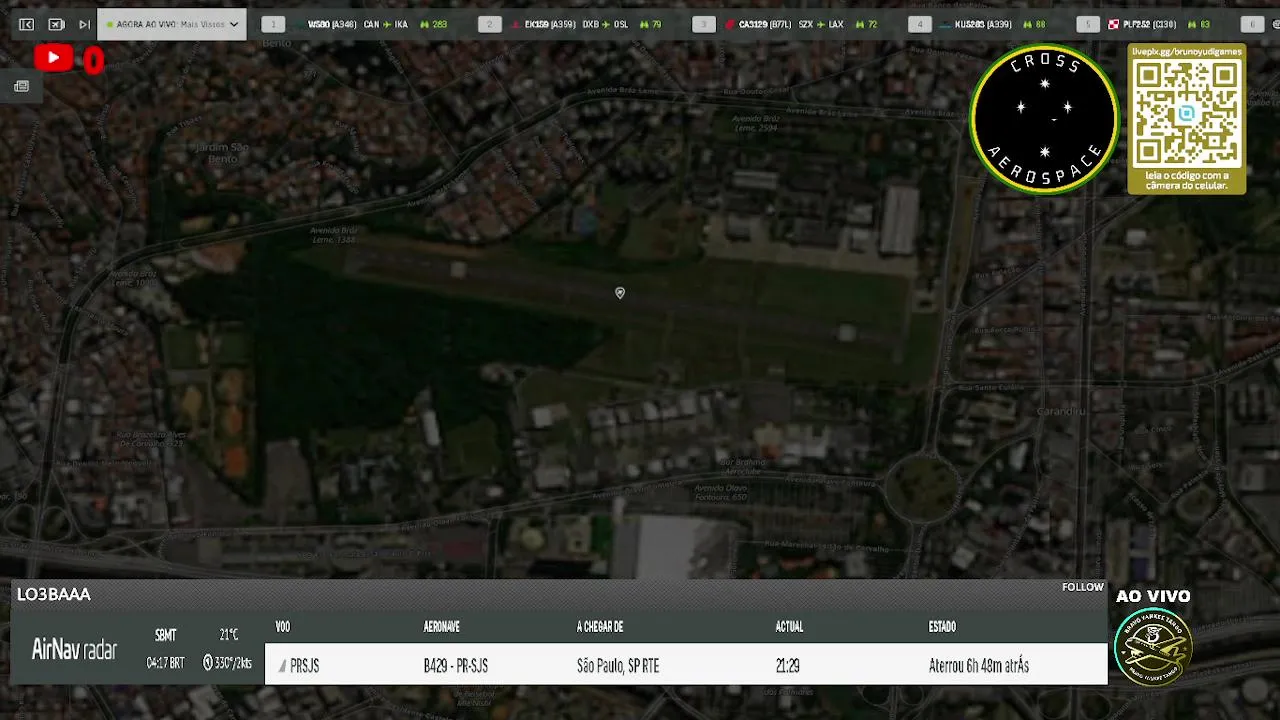The width and height of the screenshot is (1280, 720).
Task: Click rank number 5 badge
Action: tap(1088, 24)
